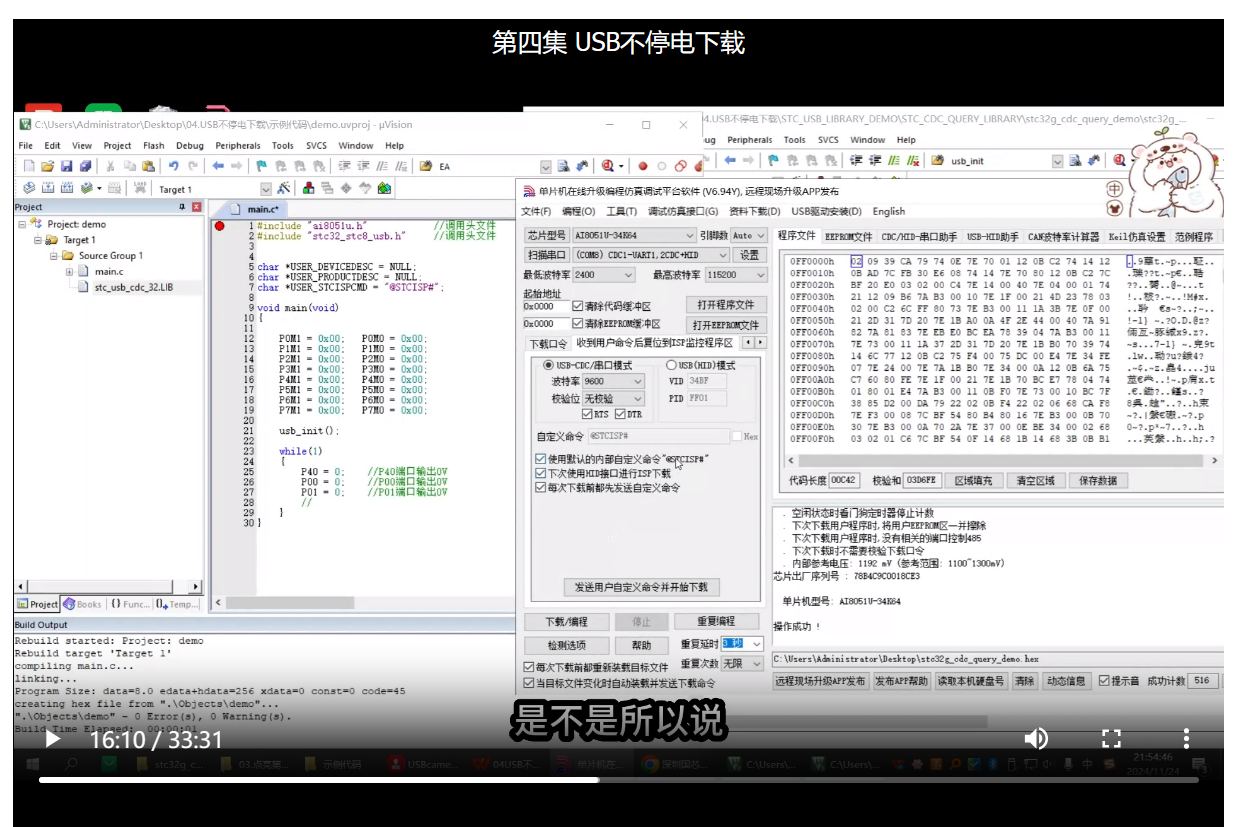Click Start/Stop Debug Session magnifier icon
Image resolution: width=1236 pixels, height=827 pixels.
[608, 166]
